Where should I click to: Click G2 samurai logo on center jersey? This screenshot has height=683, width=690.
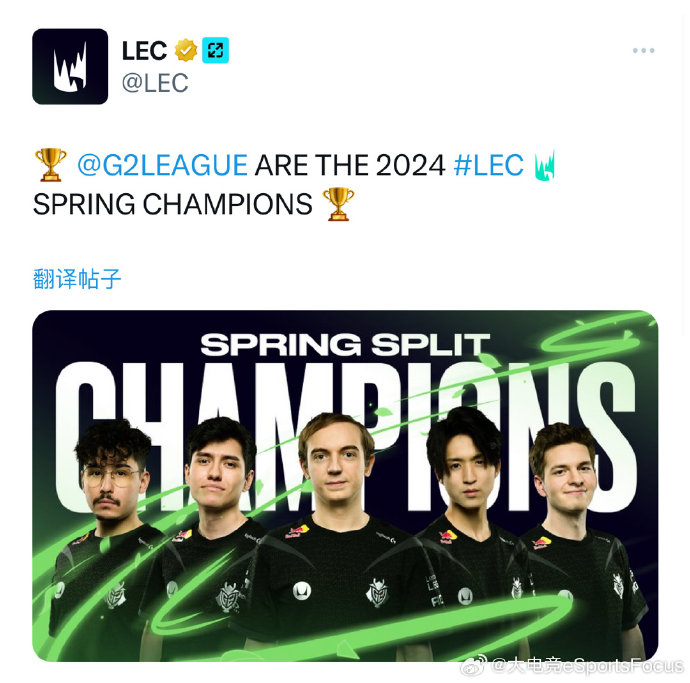coord(378,593)
